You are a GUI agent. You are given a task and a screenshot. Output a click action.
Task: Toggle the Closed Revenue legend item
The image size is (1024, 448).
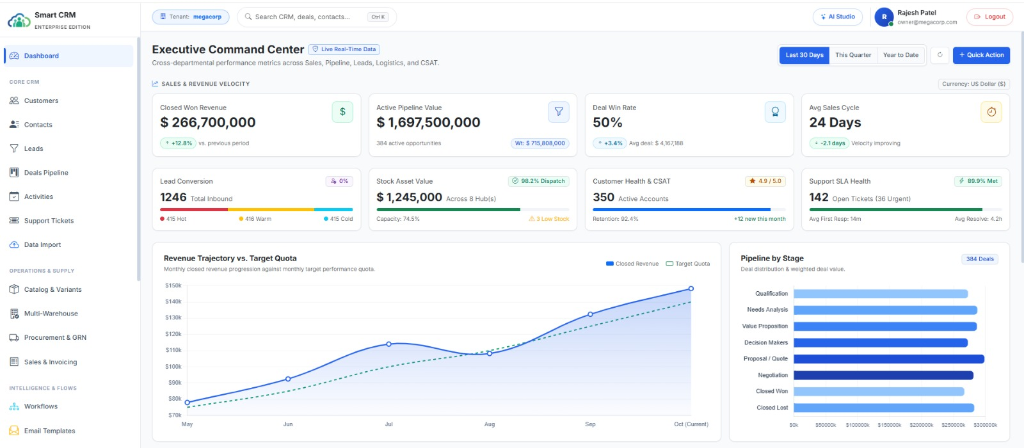(x=632, y=264)
